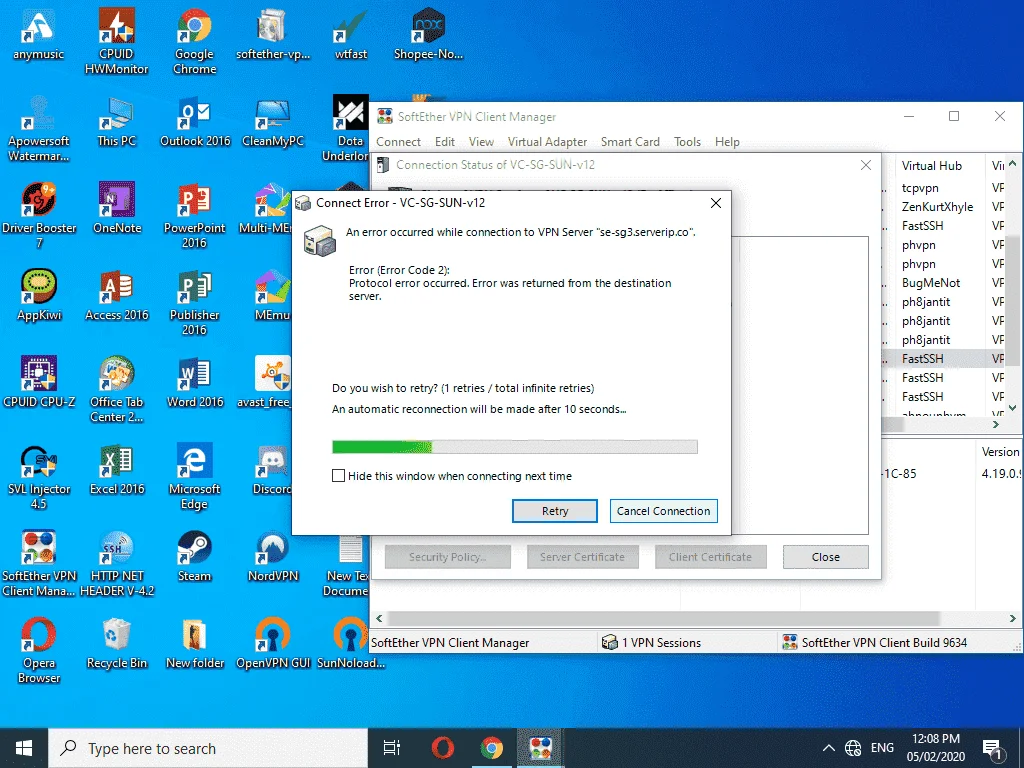This screenshot has height=768, width=1024.
Task: Click the Cancel Connection button
Action: click(x=664, y=511)
